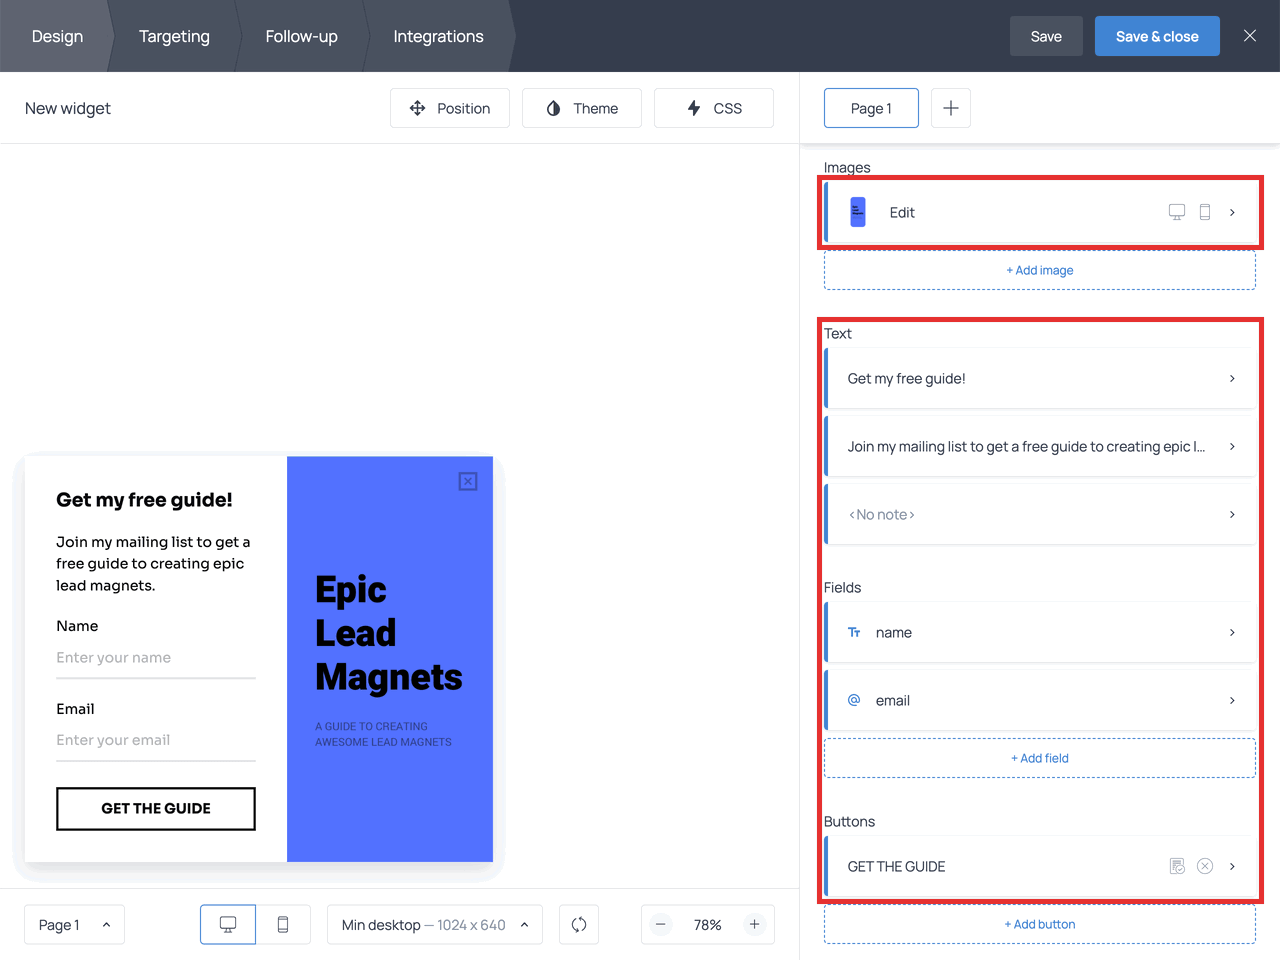Open the Theme editor
This screenshot has height=960, width=1280.
[x=582, y=108]
